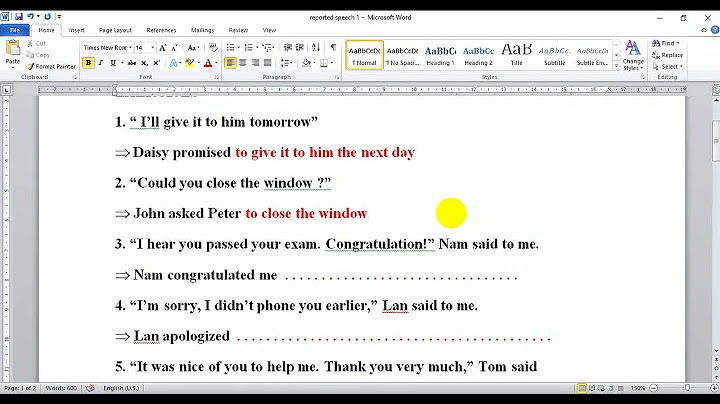This screenshot has height=404, width=720.
Task: Switch to the Page Layout tab
Action: coord(115,30)
